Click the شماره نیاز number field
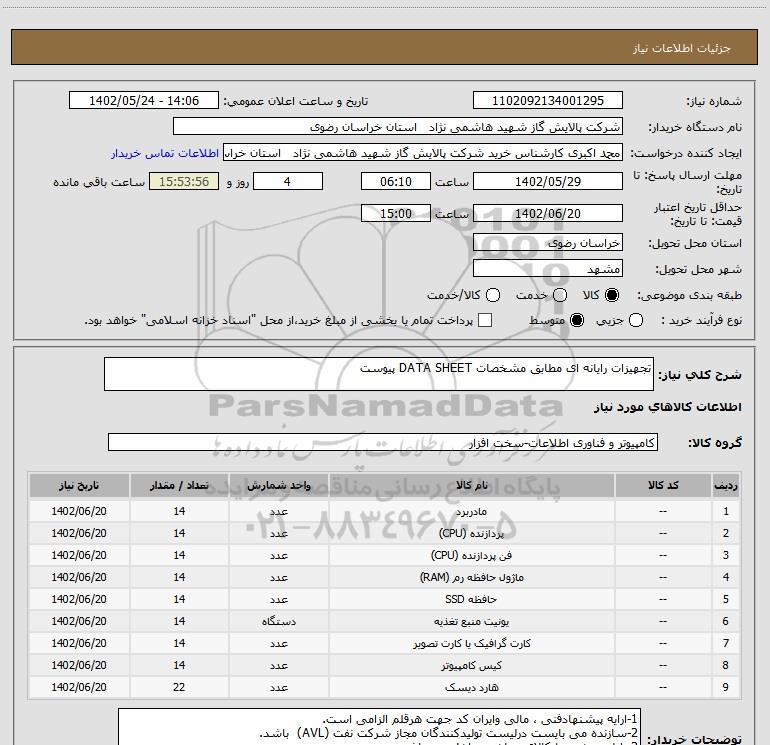Viewport: 770px width, 745px height. [x=546, y=101]
